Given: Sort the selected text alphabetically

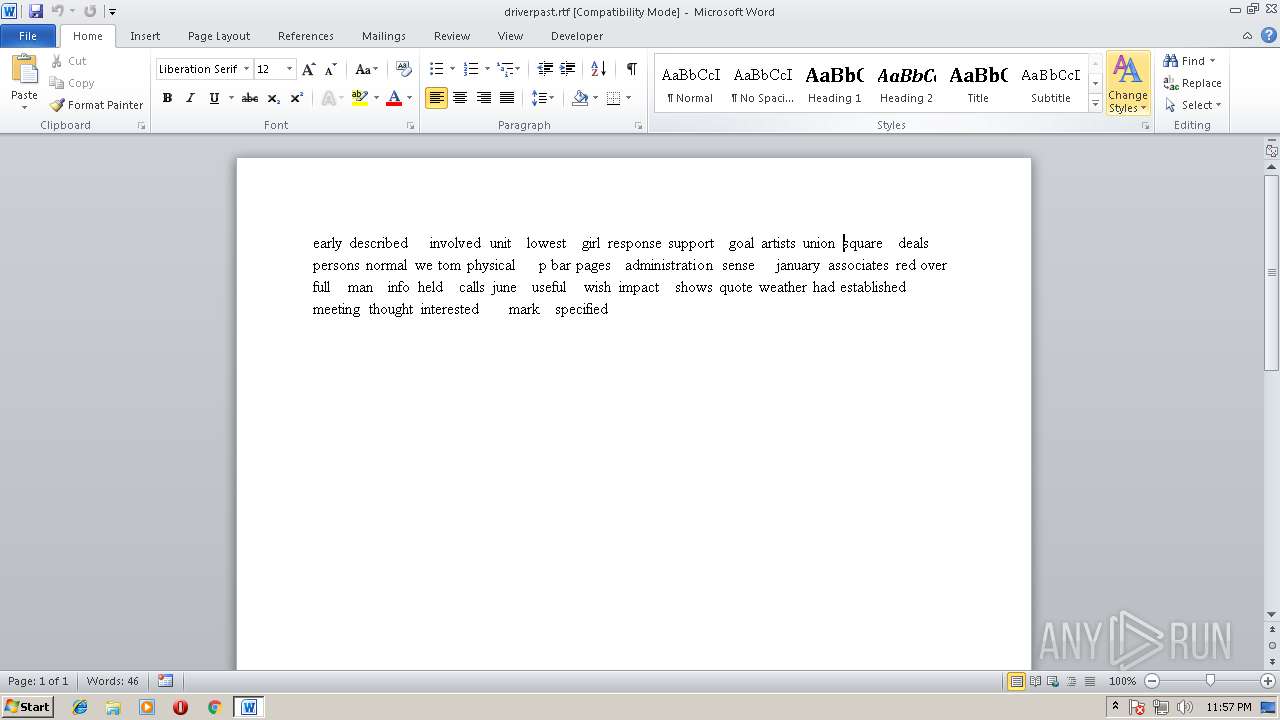Looking at the screenshot, I should (x=599, y=69).
